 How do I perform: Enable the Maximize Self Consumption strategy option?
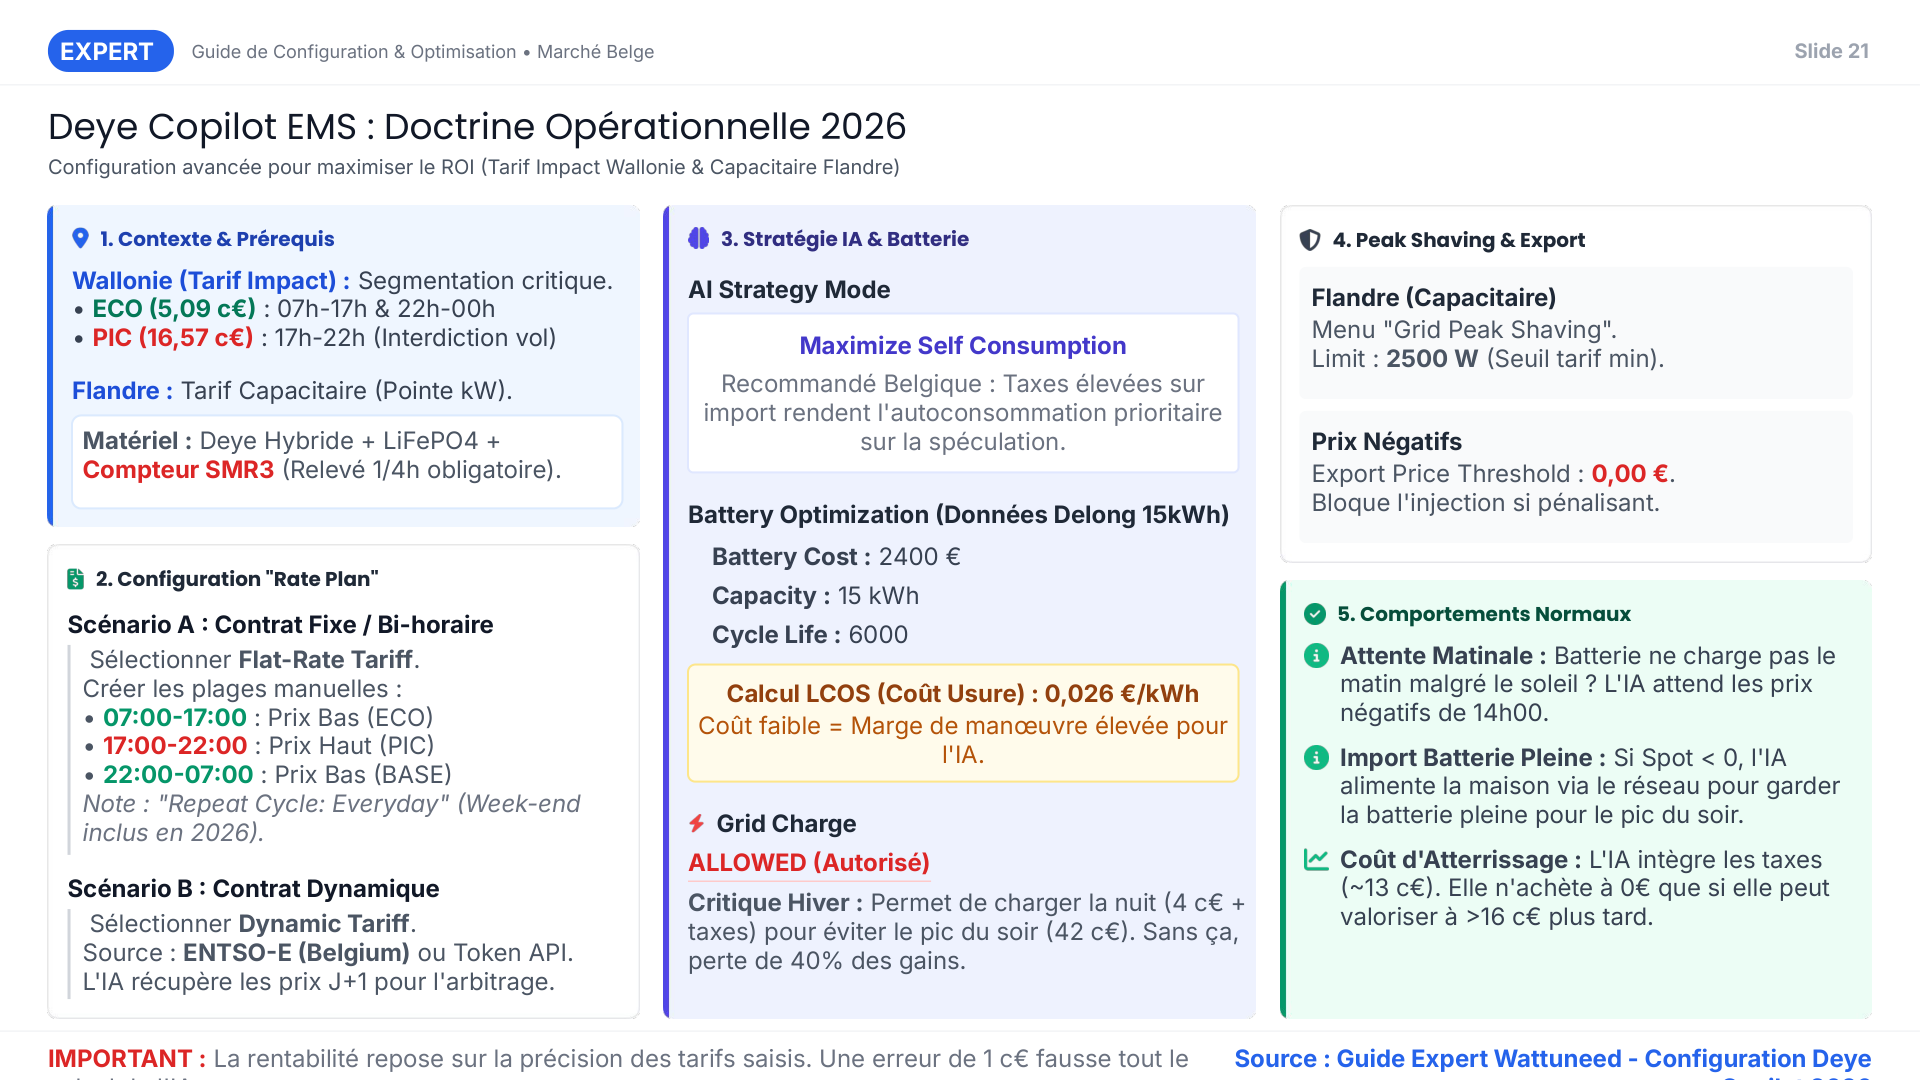961,345
